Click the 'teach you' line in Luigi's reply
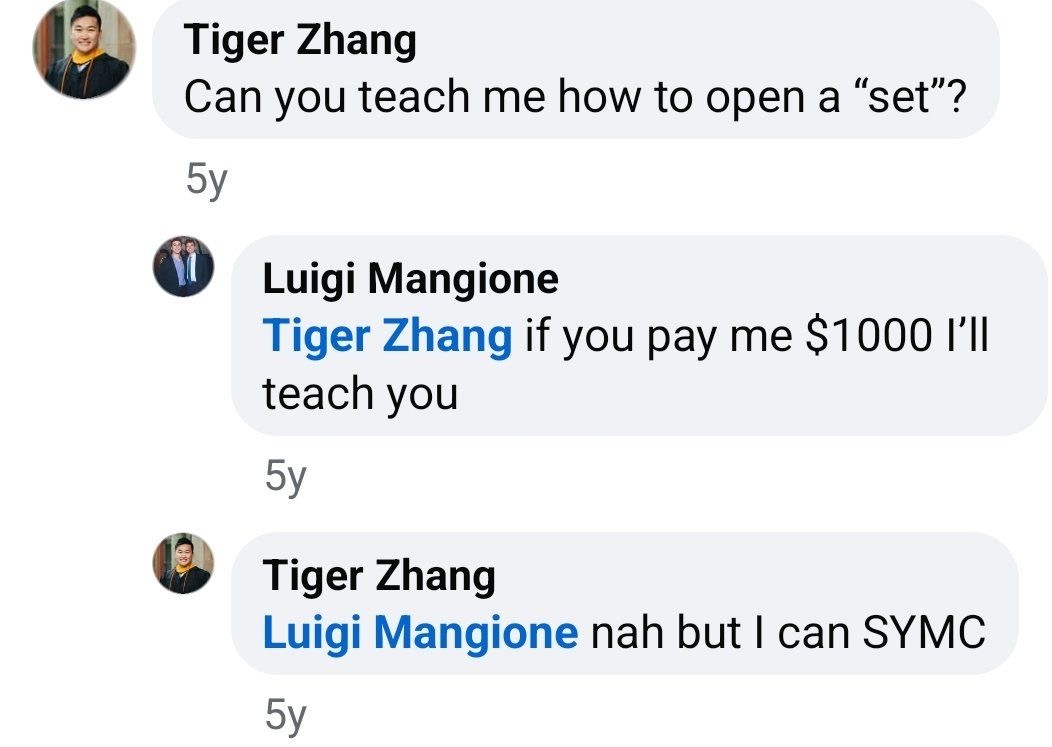Screen dimensions: 1052x747 pos(360,394)
